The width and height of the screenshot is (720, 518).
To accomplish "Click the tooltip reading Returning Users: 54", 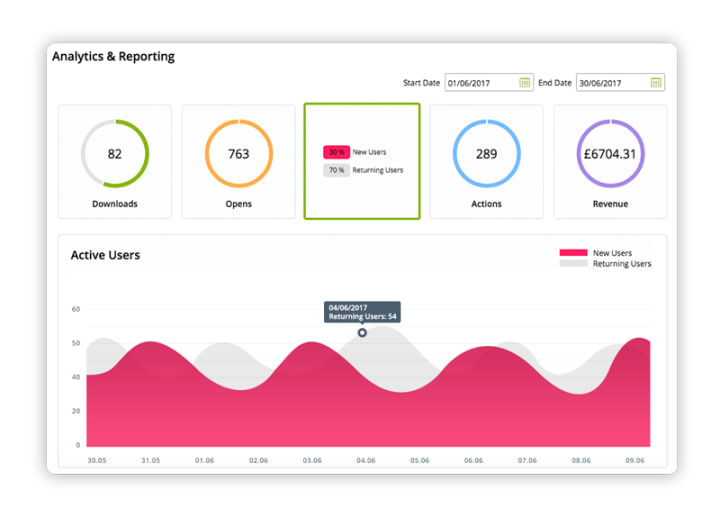I will point(362,312).
